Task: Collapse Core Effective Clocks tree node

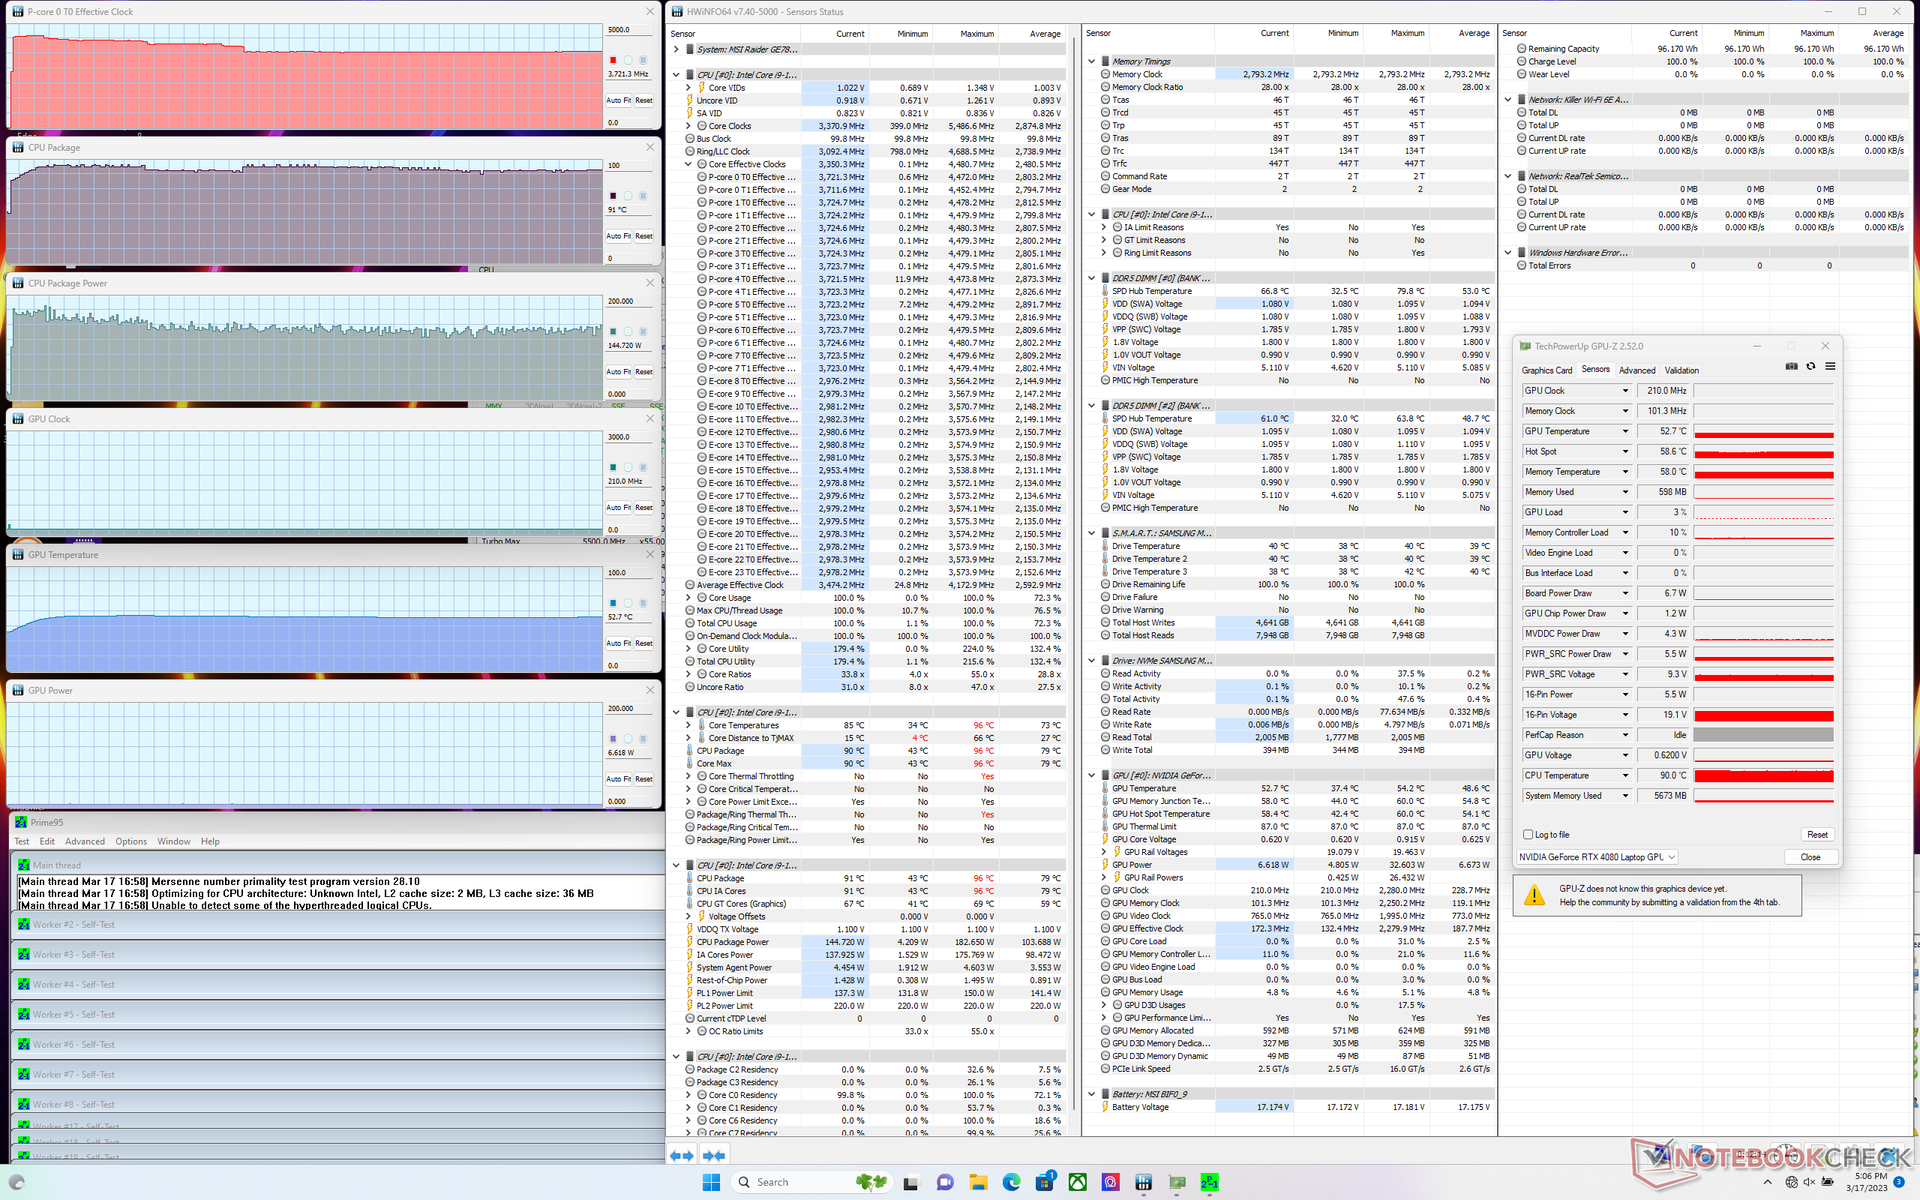Action: tap(688, 164)
